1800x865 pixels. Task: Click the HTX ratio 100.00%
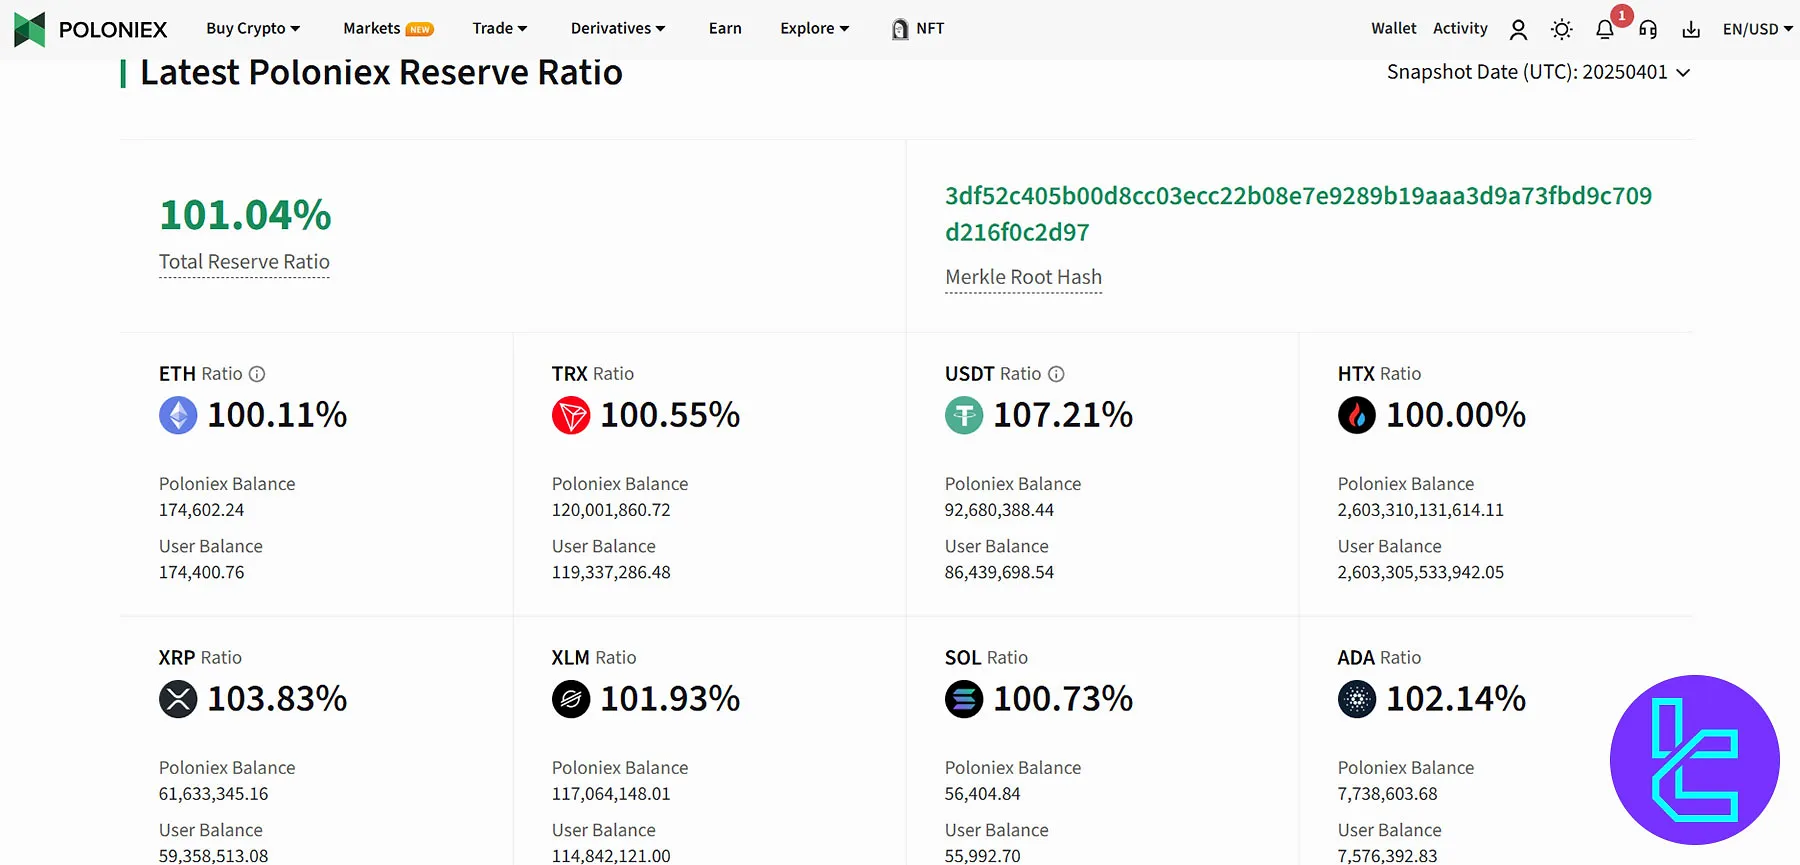pos(1456,415)
